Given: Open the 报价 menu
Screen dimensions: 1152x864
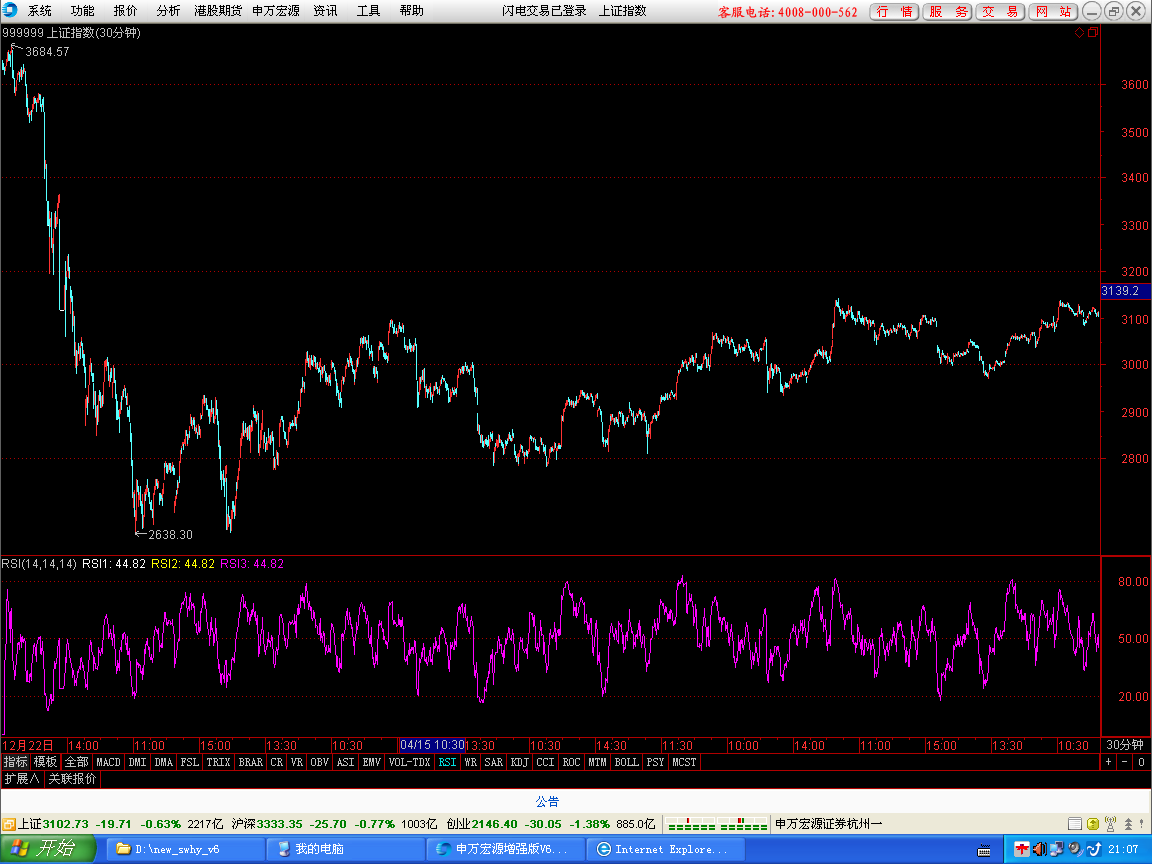Looking at the screenshot, I should pos(125,11).
